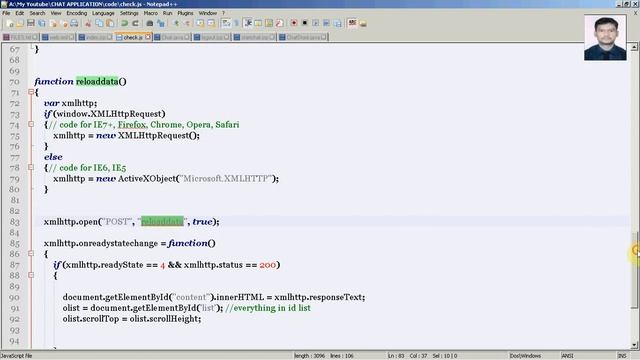Toggle synchronized horizontal scrolling icon
This screenshot has height=360, width=640.
click(x=211, y=23)
